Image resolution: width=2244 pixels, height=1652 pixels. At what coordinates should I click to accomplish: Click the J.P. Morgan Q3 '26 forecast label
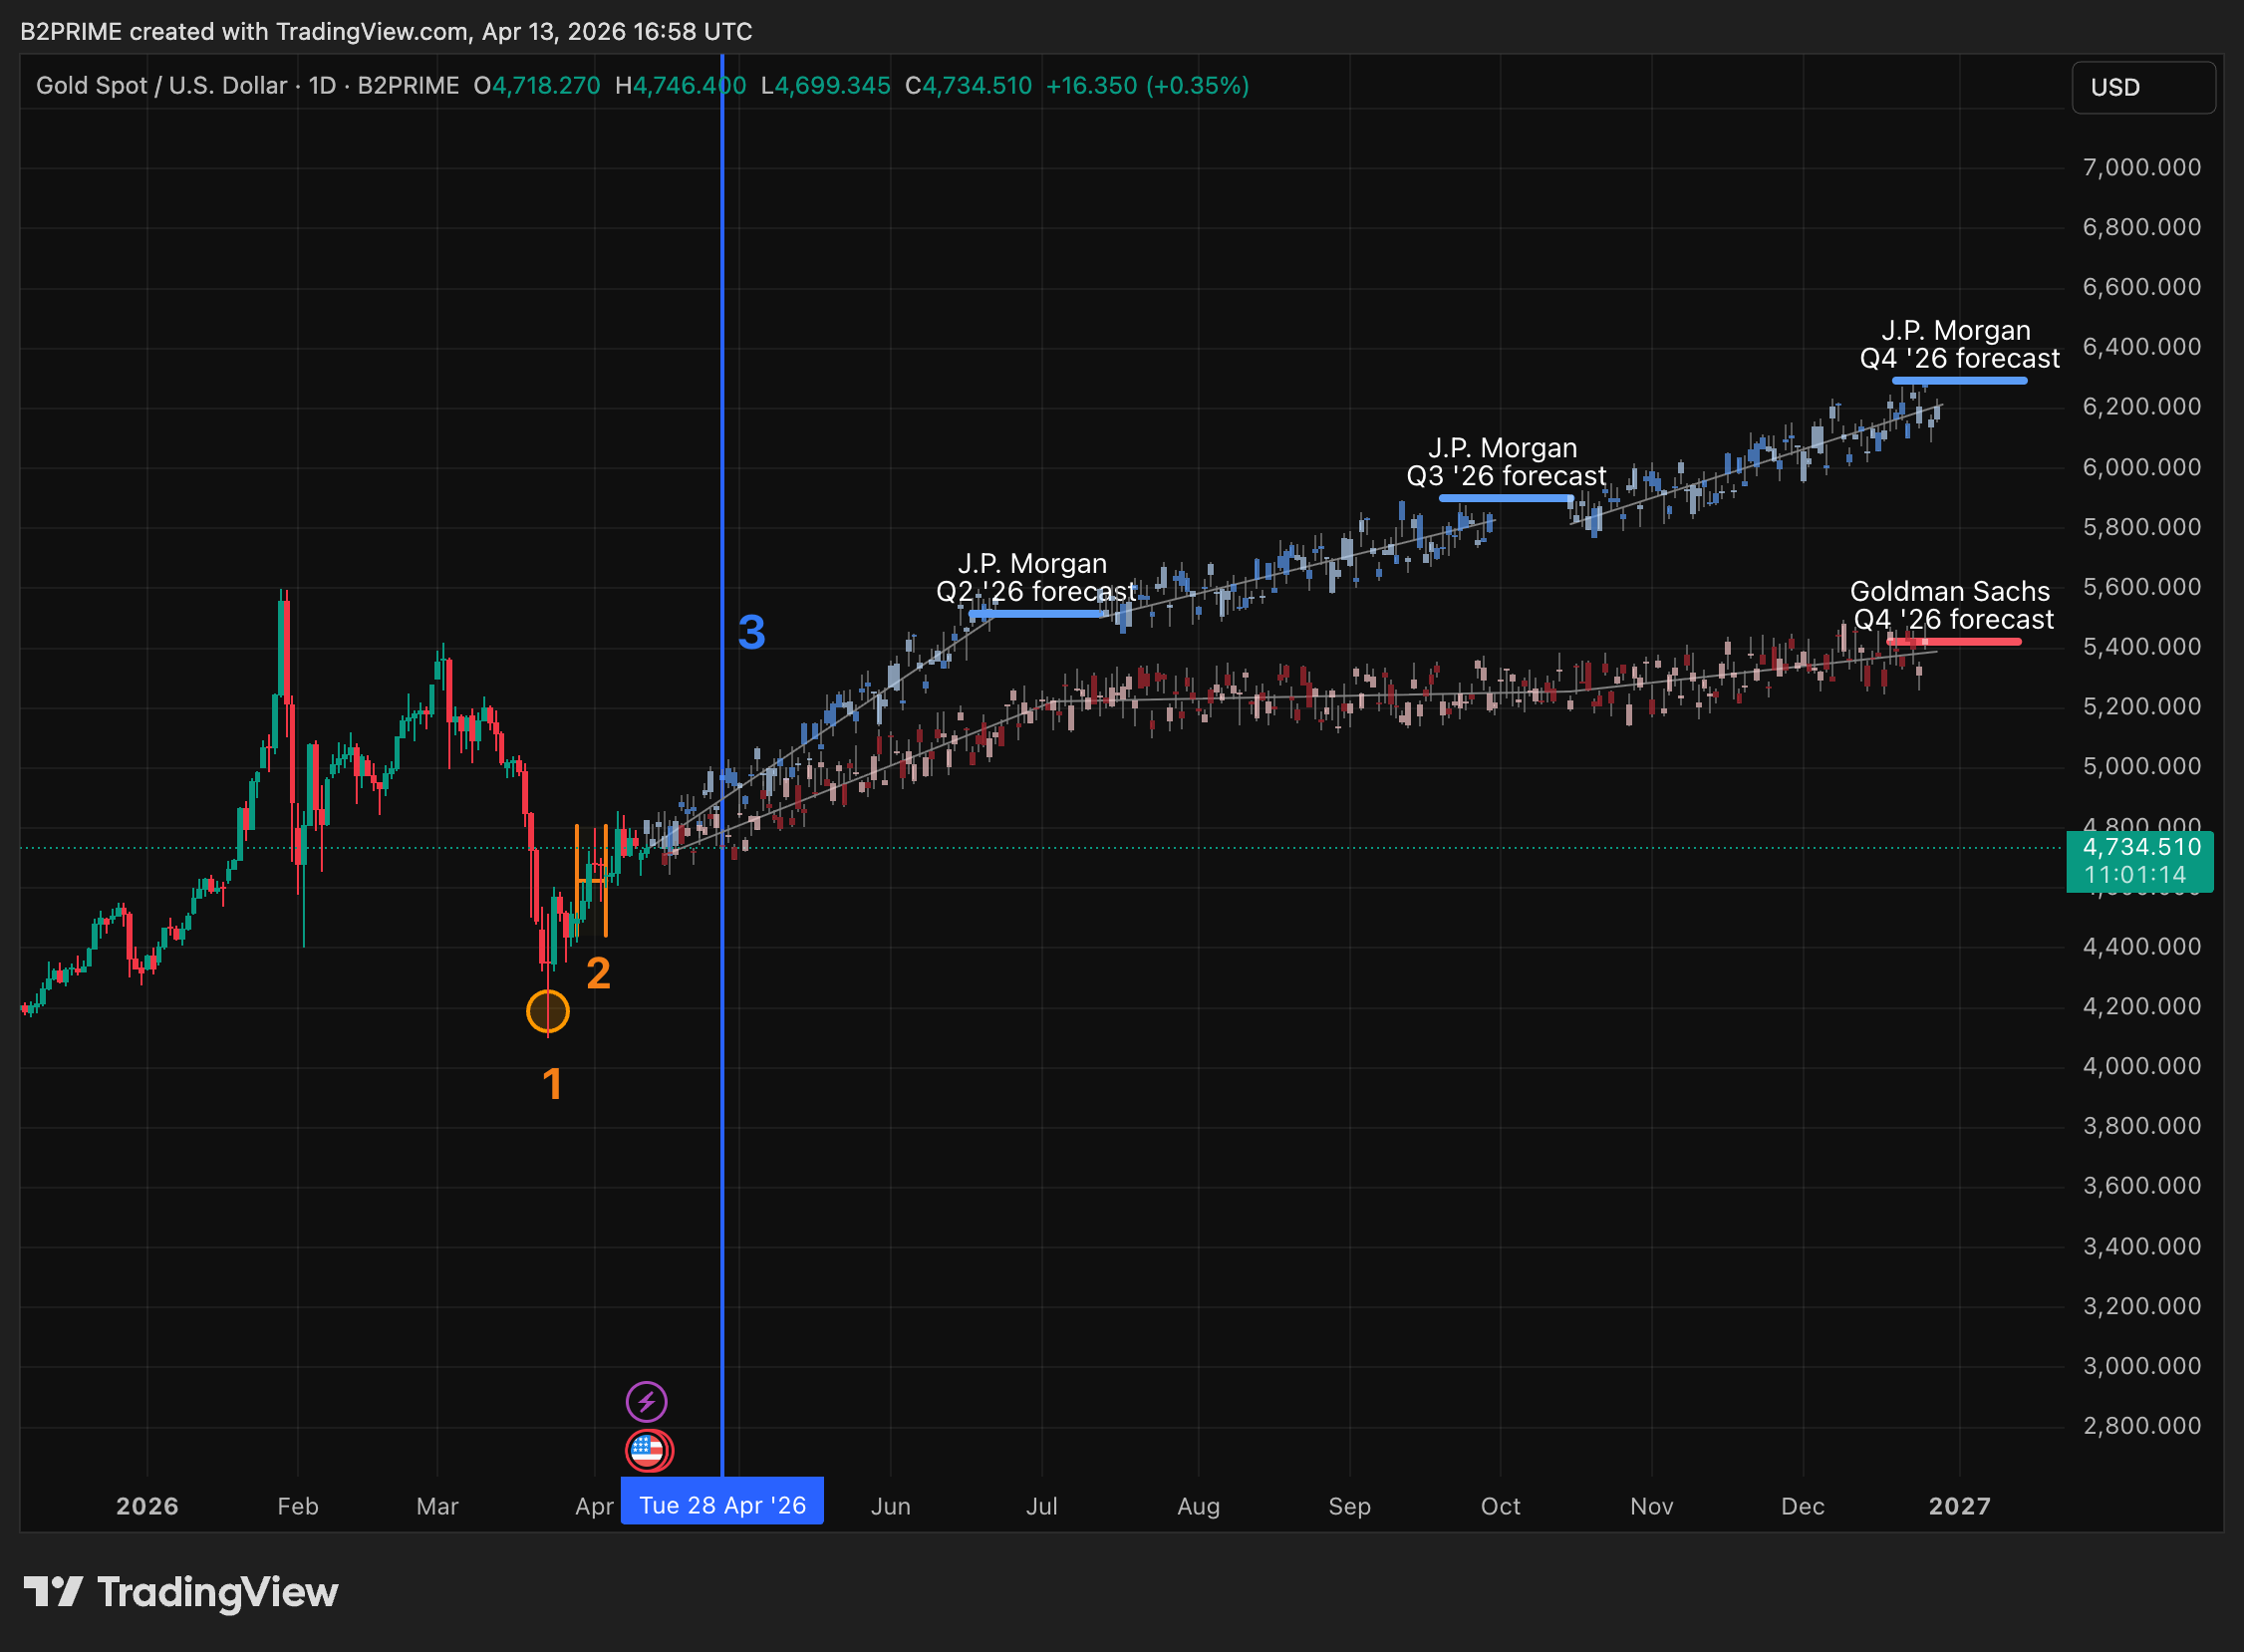click(1506, 462)
